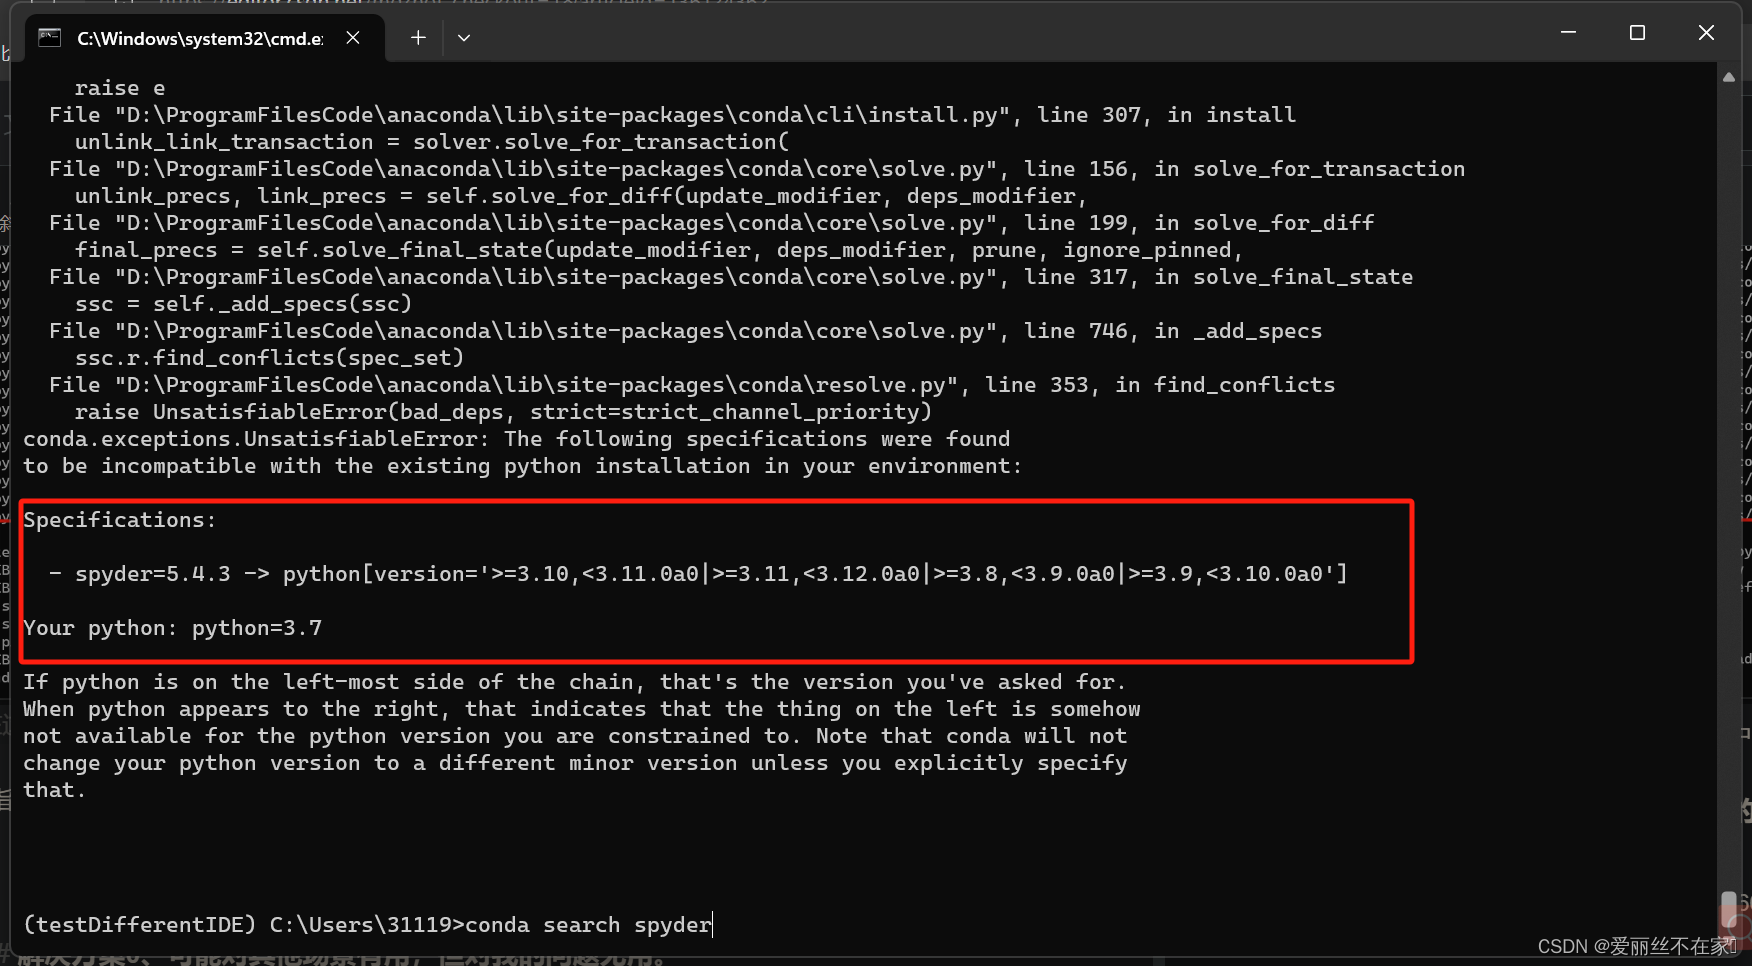The width and height of the screenshot is (1752, 966).
Task: Maximize the terminal window
Action: pyautogui.click(x=1637, y=33)
